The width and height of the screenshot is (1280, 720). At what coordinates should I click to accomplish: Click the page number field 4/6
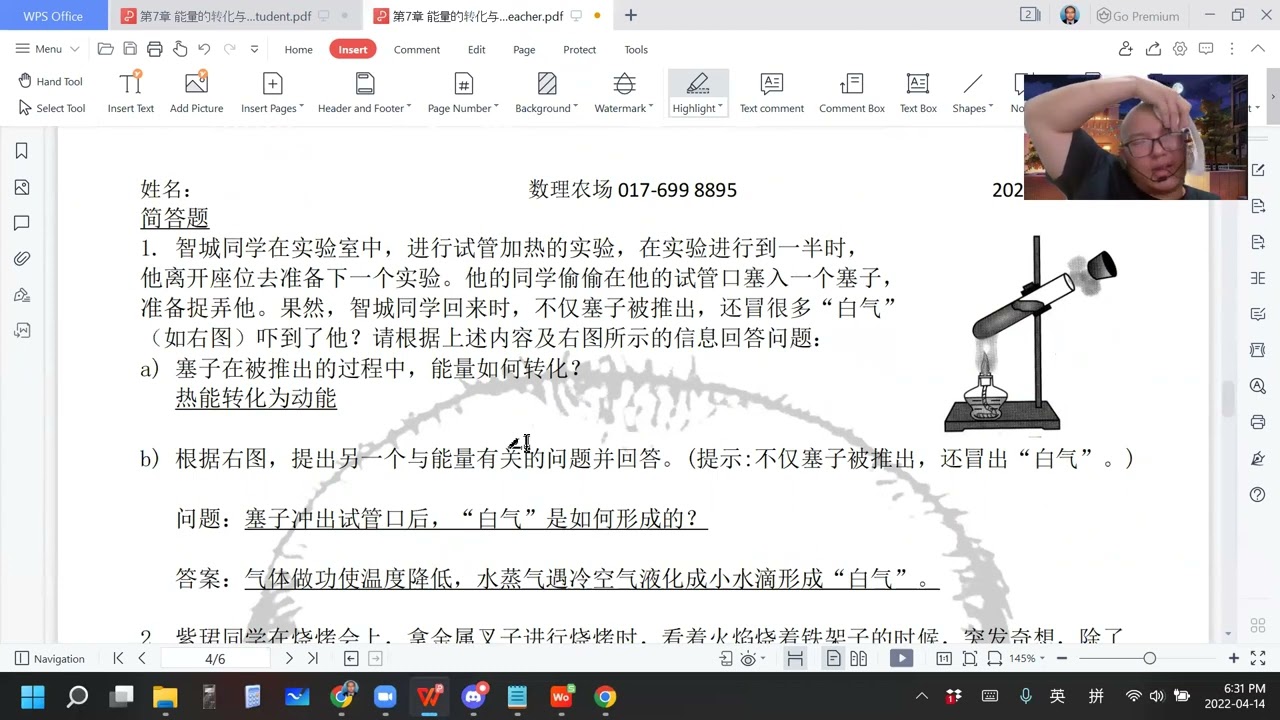tap(215, 659)
